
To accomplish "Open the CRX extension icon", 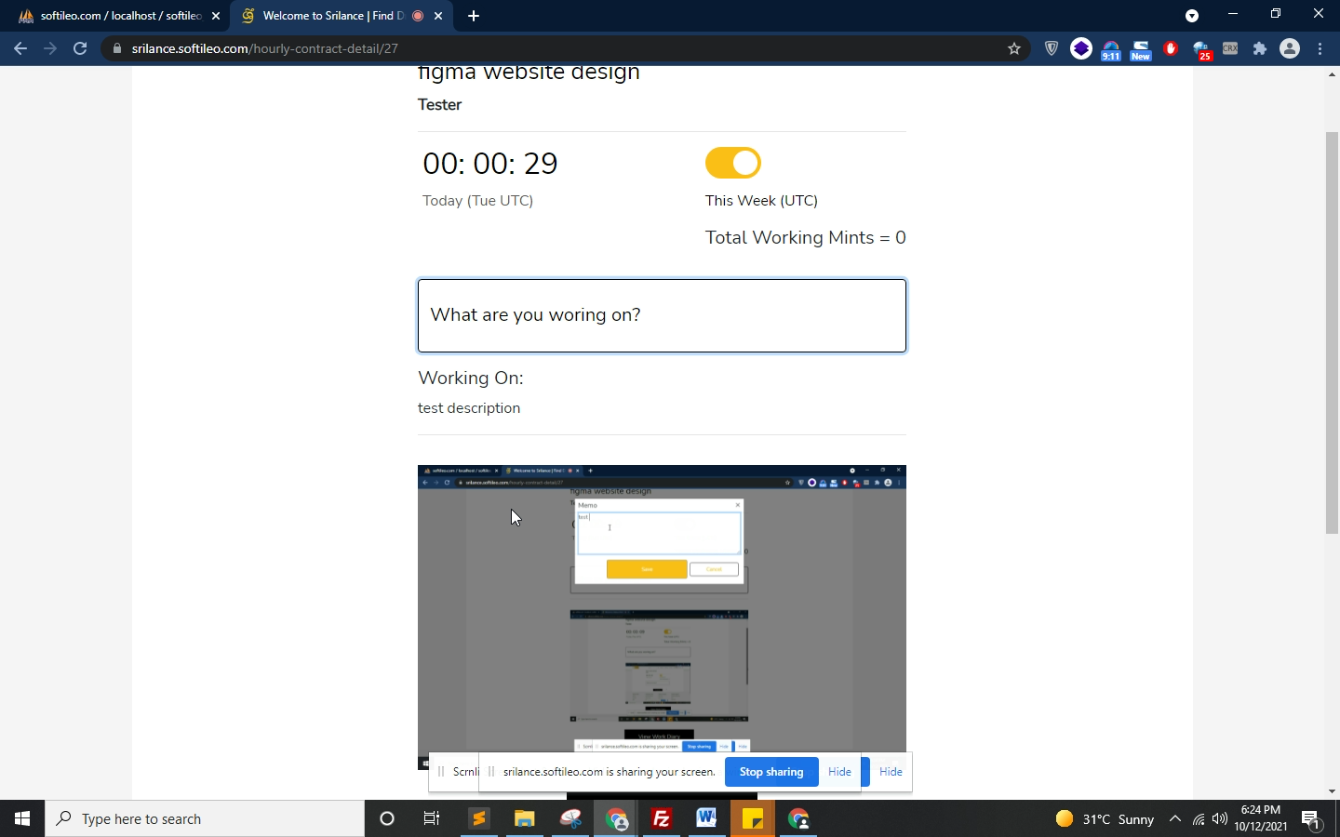I will [1230, 48].
